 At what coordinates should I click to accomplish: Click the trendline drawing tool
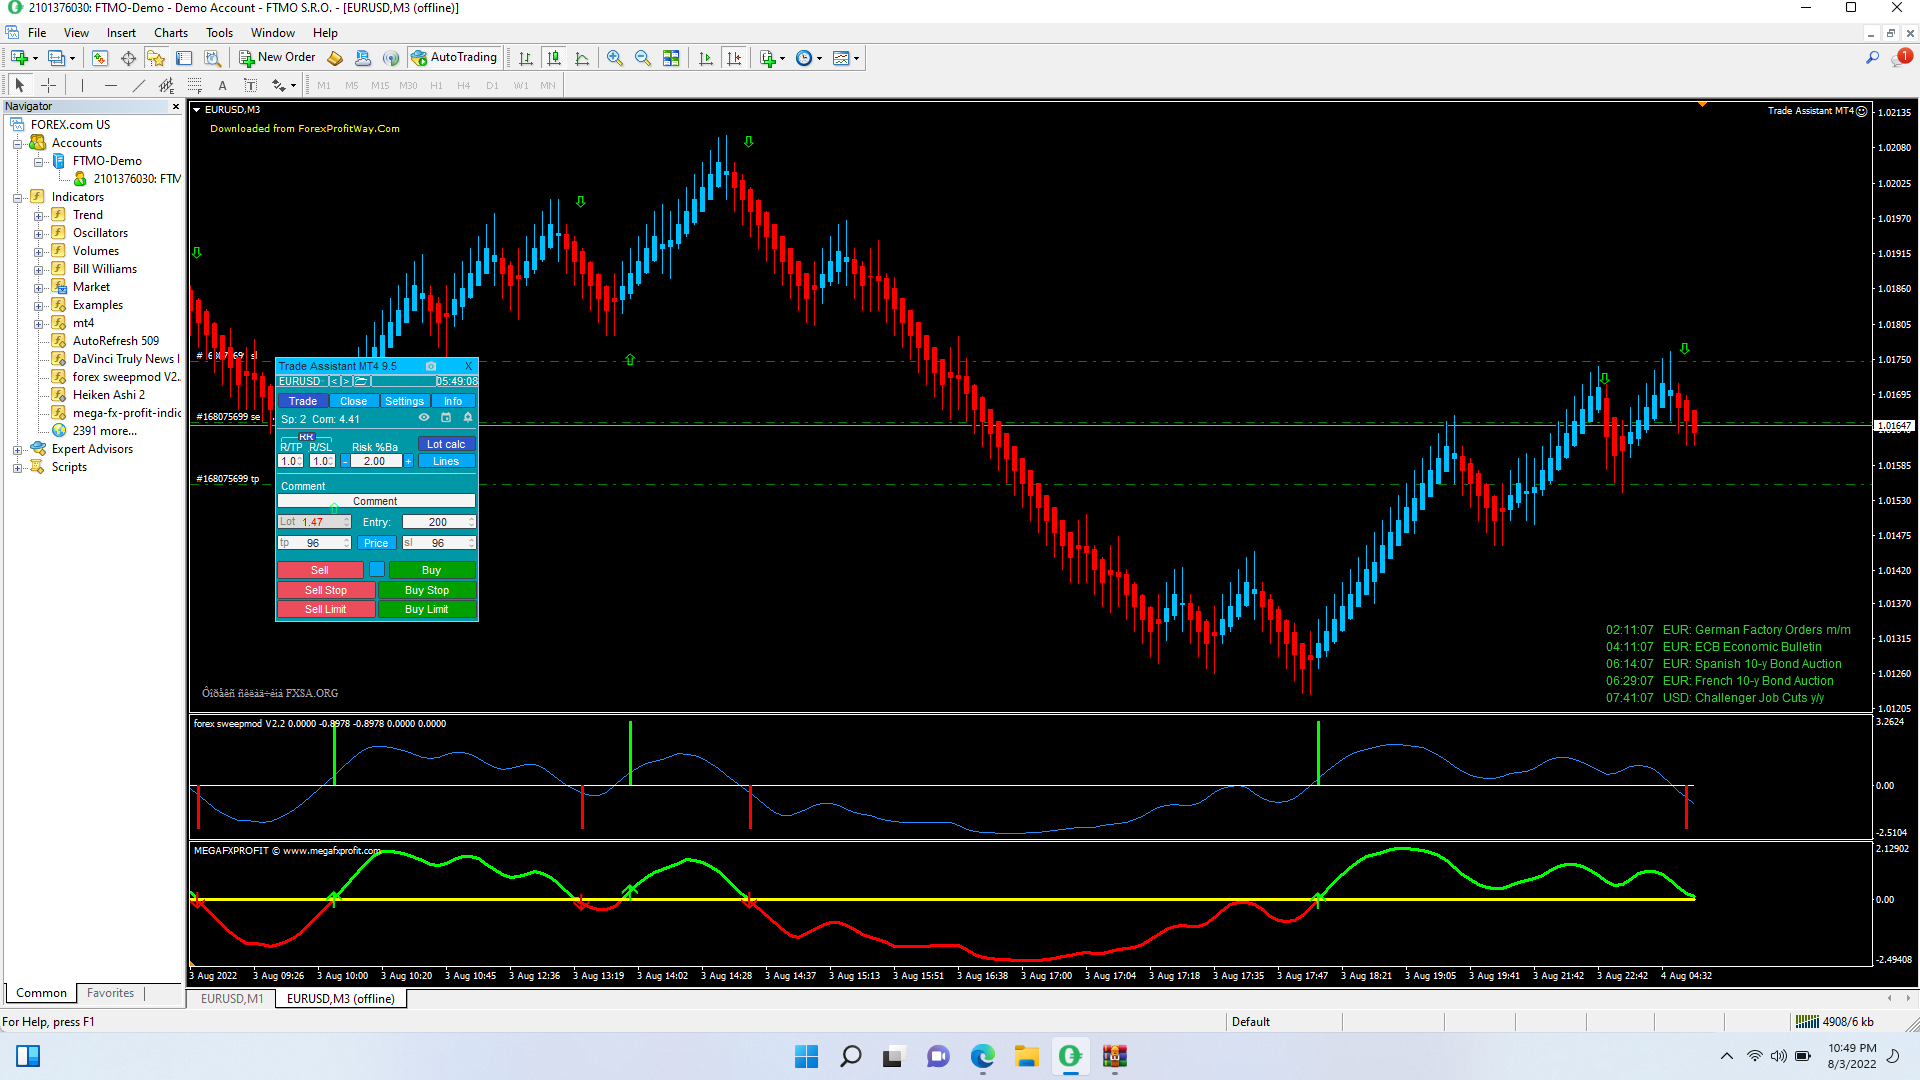138,86
